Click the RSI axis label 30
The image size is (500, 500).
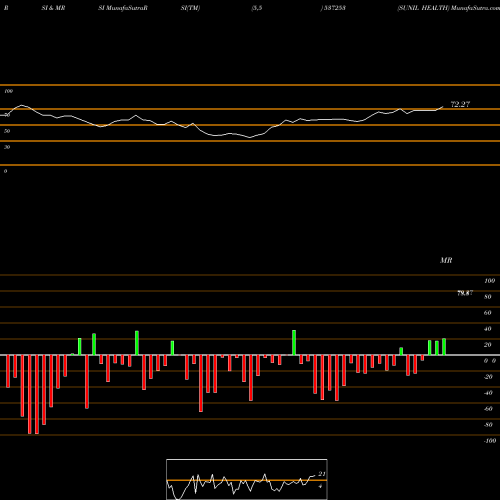[x=7, y=147]
